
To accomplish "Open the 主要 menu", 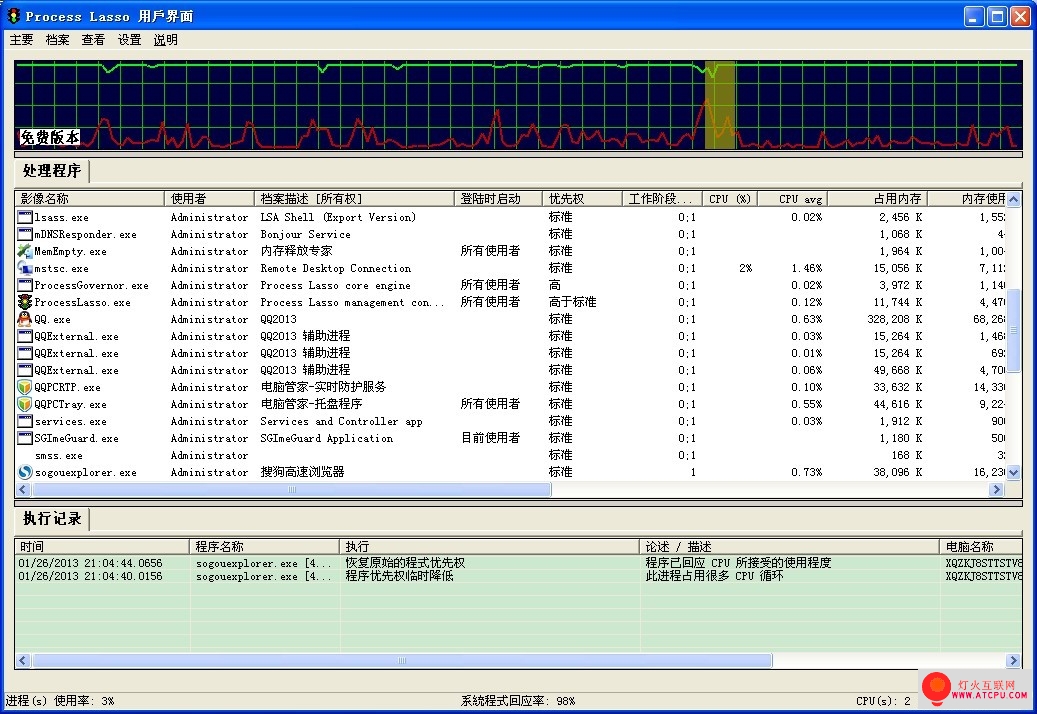I will tap(21, 40).
